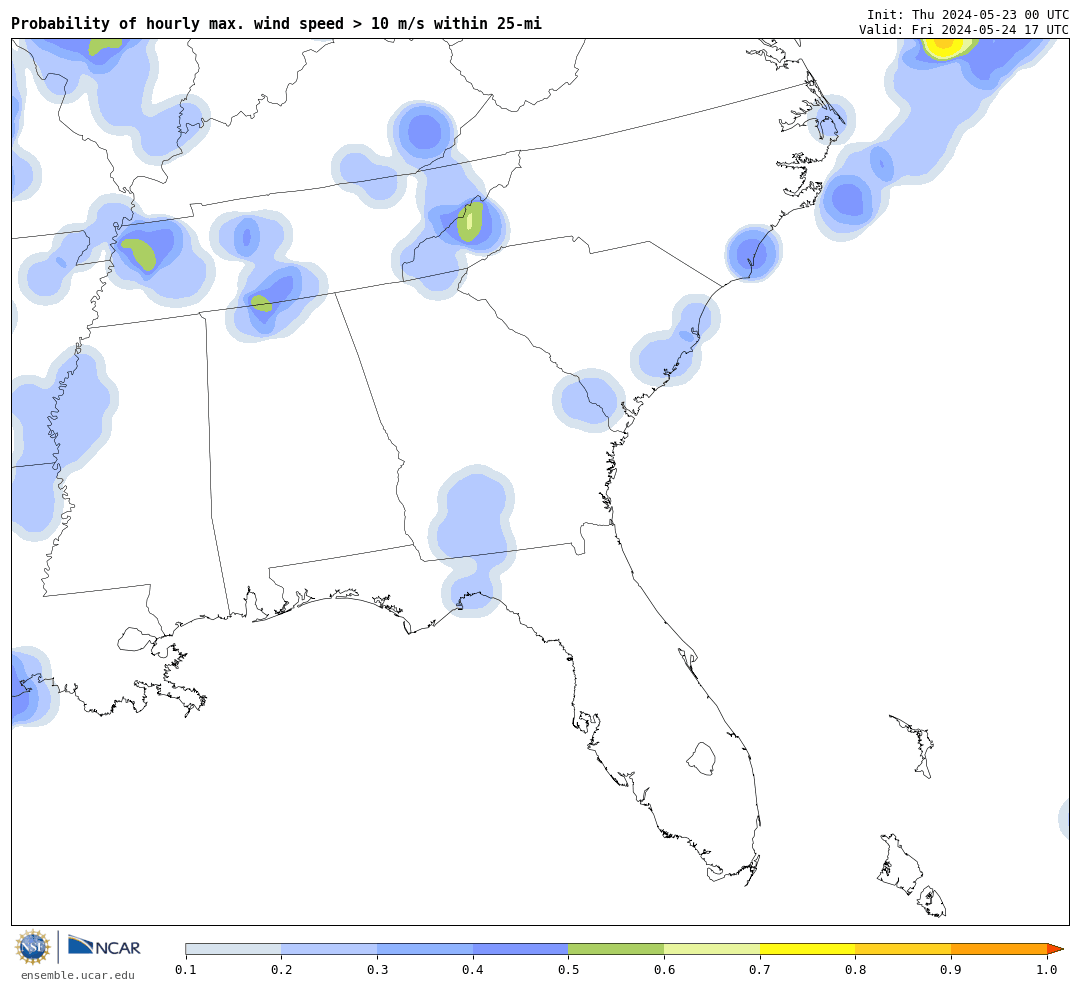Click the 0.1–0.2 light gray-blue colorbar segment

[x=233, y=949]
